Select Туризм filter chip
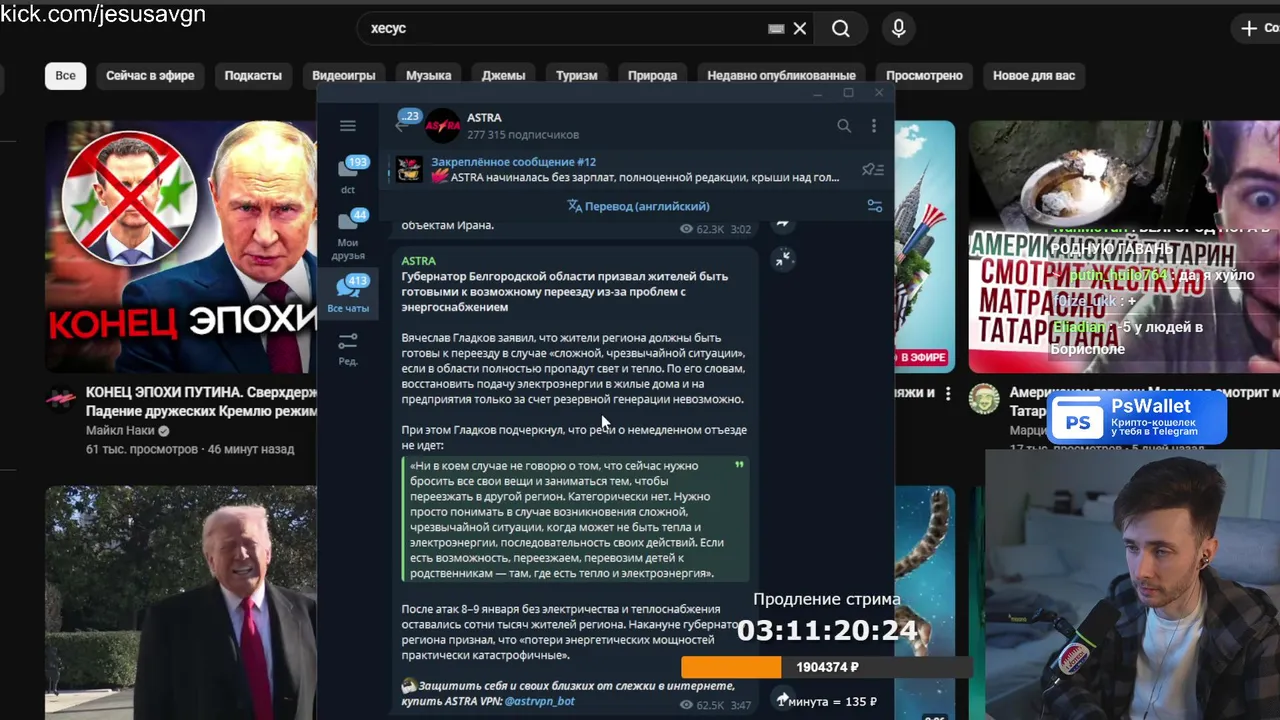Screen dimensions: 1280x720 (577, 75)
